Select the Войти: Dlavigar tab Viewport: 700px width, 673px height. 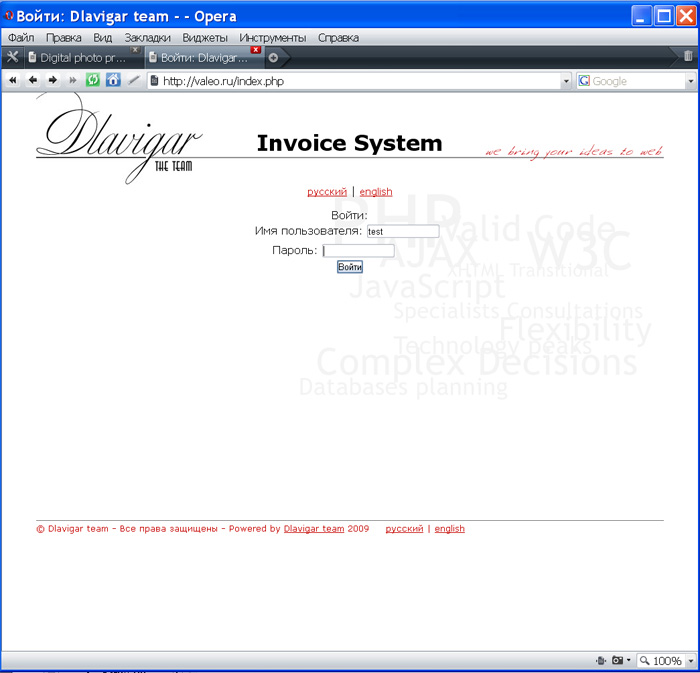click(203, 58)
